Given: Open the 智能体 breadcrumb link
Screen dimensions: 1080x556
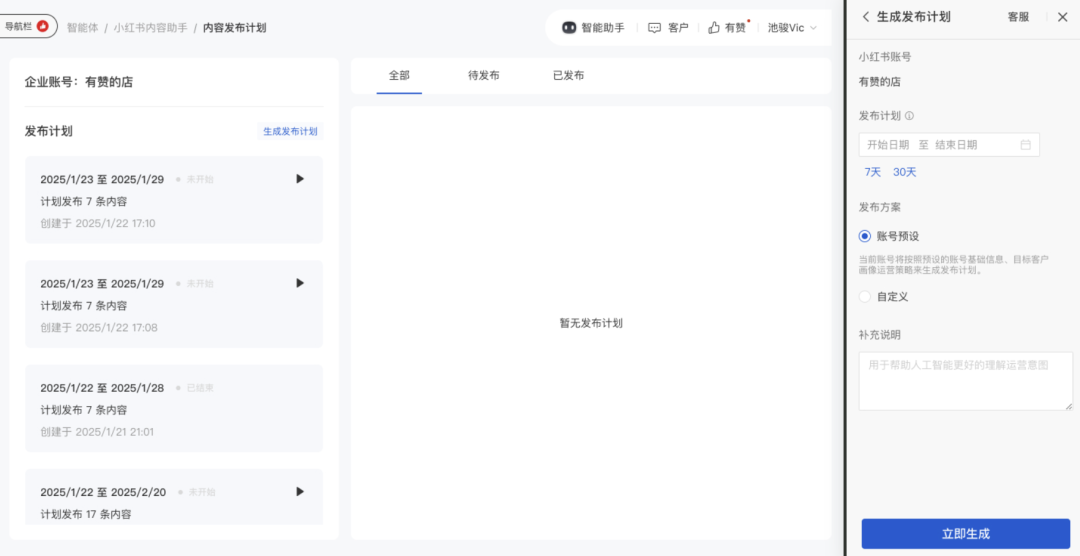Looking at the screenshot, I should pyautogui.click(x=82, y=28).
